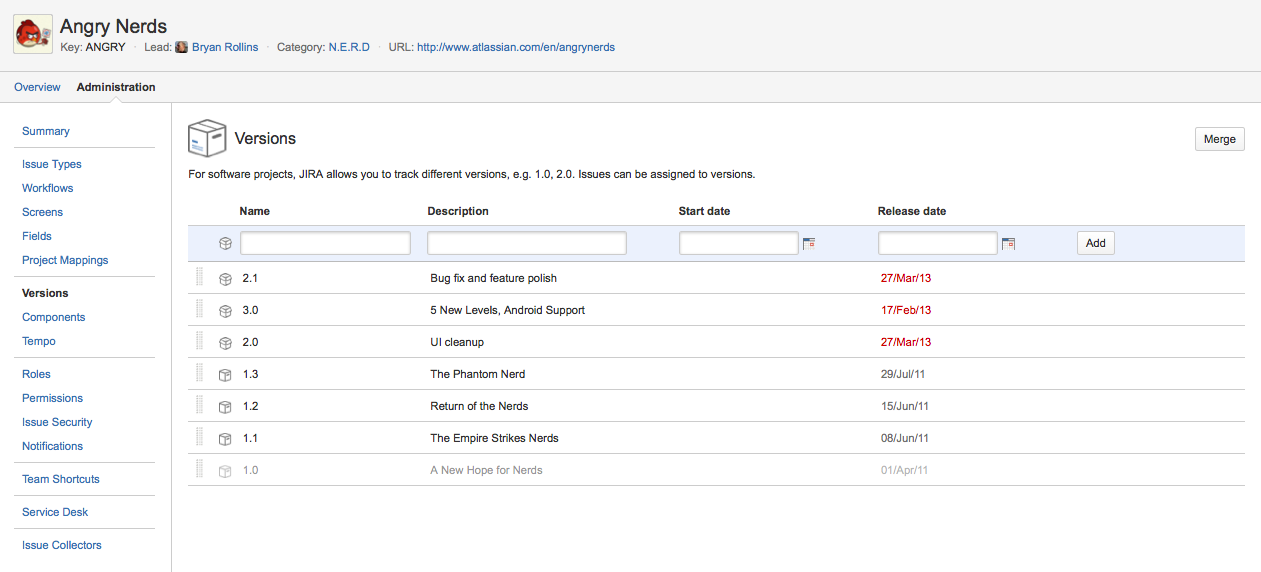Switch to the Overview tab
This screenshot has width=1261, height=572.
37,87
